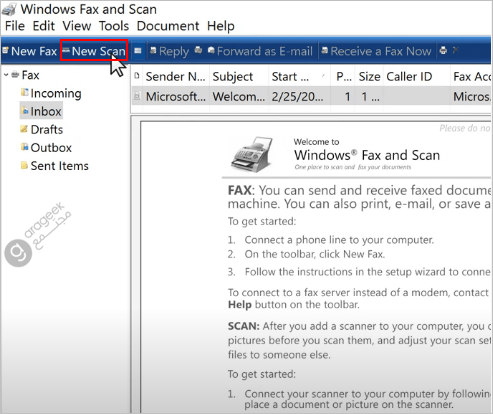Click the fax icon on the Microsoft row
Viewport: 493px width, 414px height.
[137, 96]
